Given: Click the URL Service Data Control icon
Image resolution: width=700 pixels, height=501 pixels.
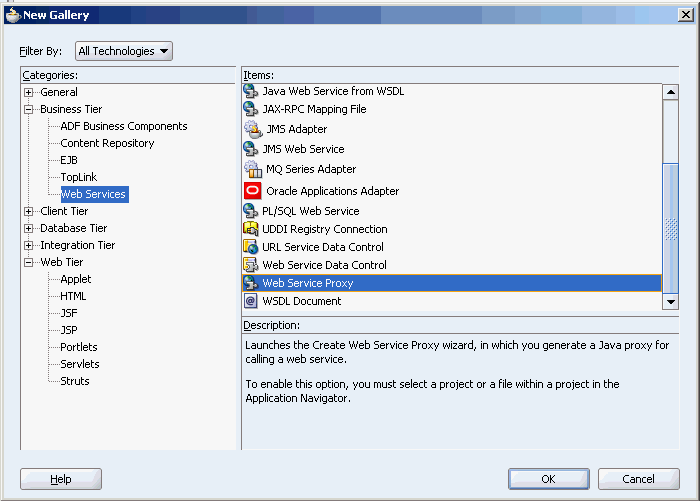Looking at the screenshot, I should [x=250, y=246].
